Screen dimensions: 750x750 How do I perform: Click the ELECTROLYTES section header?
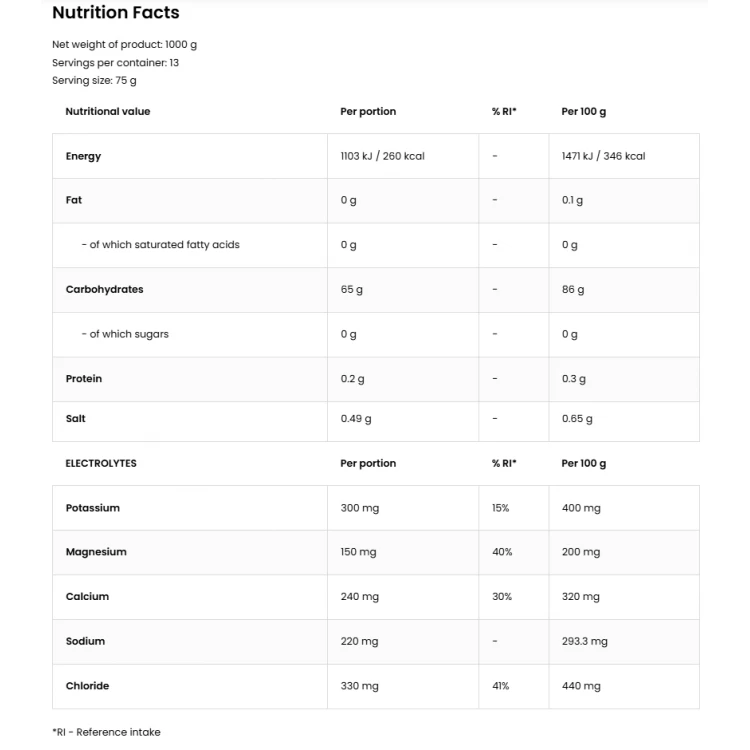(101, 463)
